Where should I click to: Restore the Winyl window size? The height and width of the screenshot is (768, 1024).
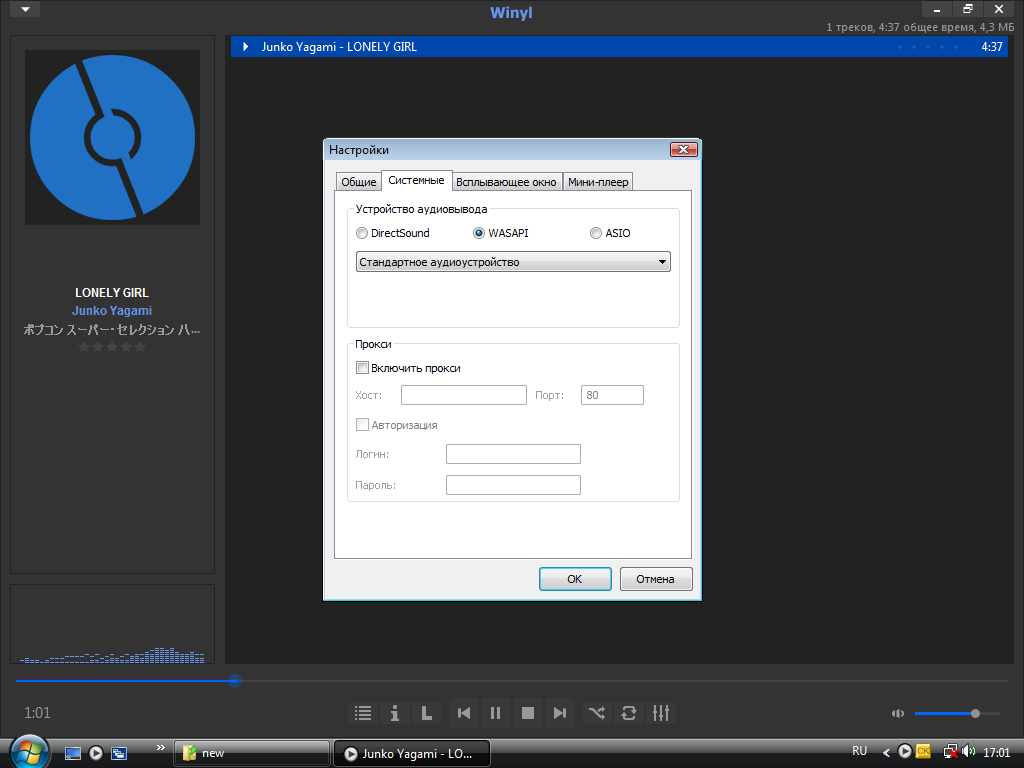pos(968,9)
